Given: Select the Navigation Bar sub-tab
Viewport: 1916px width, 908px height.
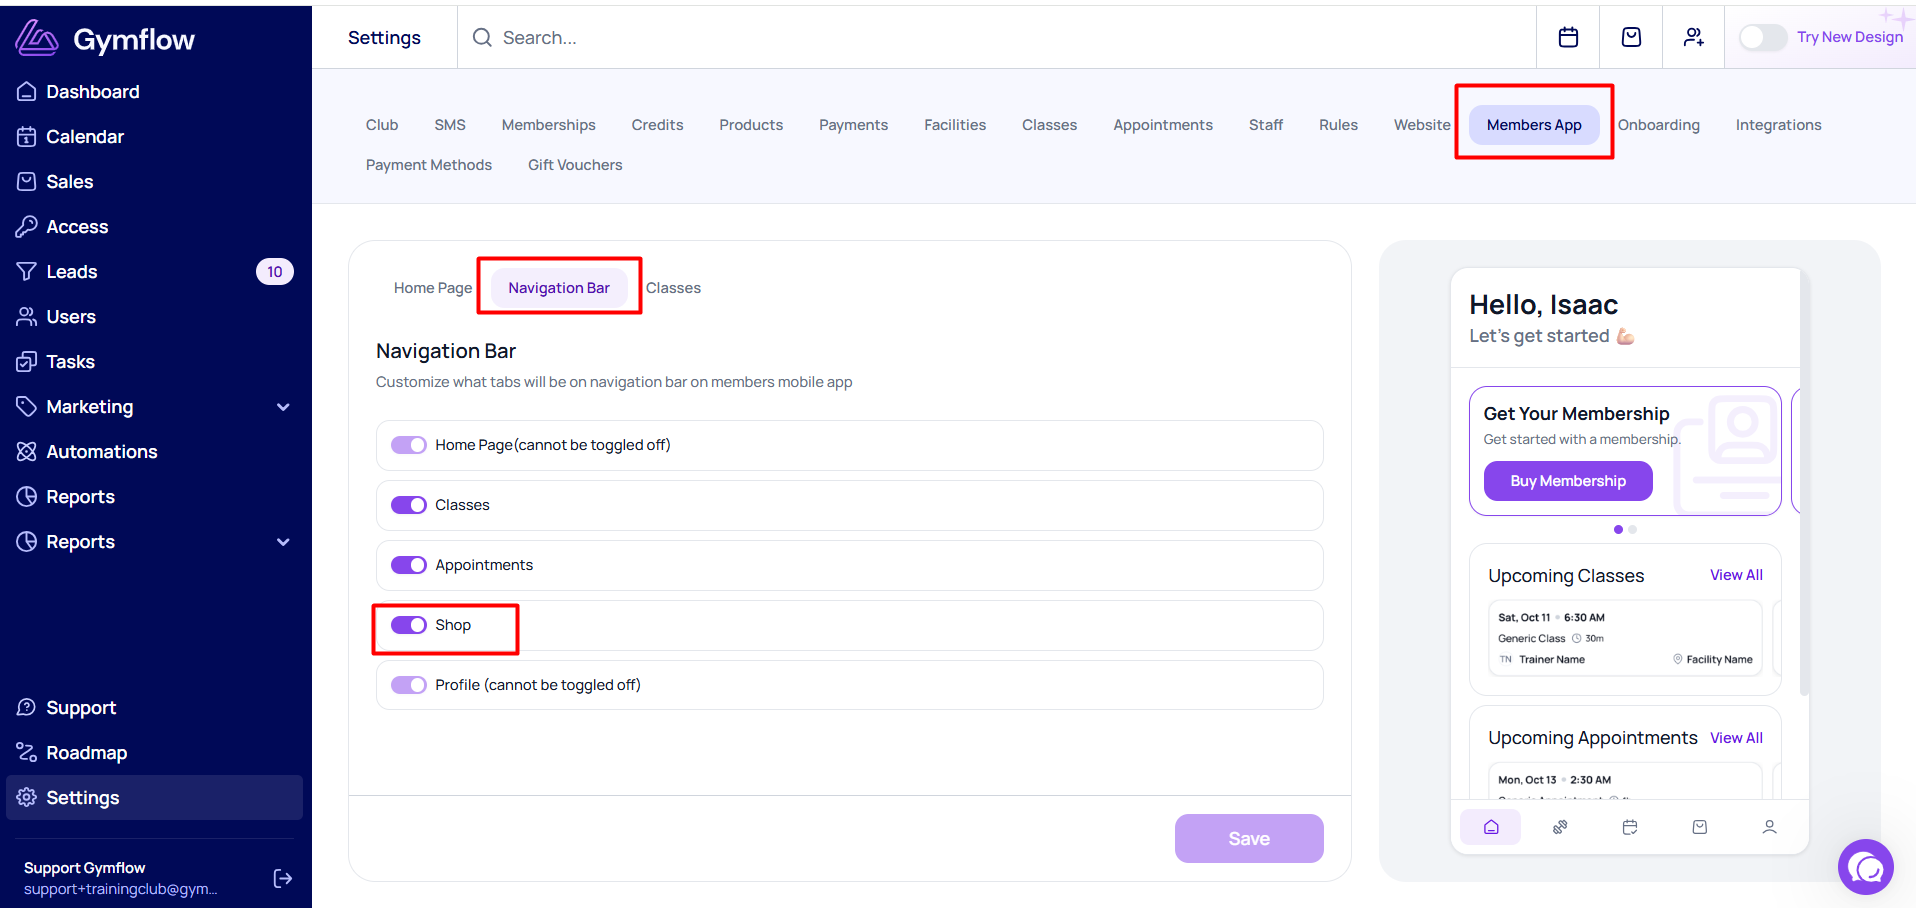Looking at the screenshot, I should click(559, 288).
